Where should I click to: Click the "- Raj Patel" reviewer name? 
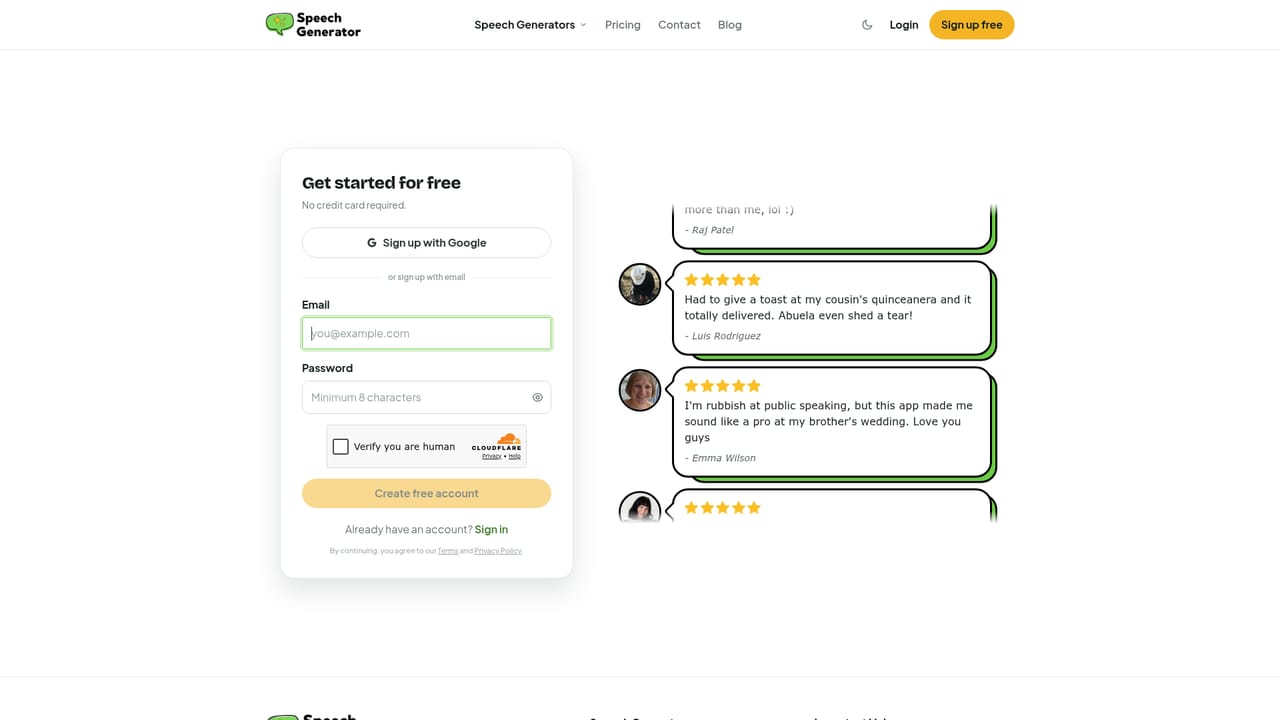point(709,230)
